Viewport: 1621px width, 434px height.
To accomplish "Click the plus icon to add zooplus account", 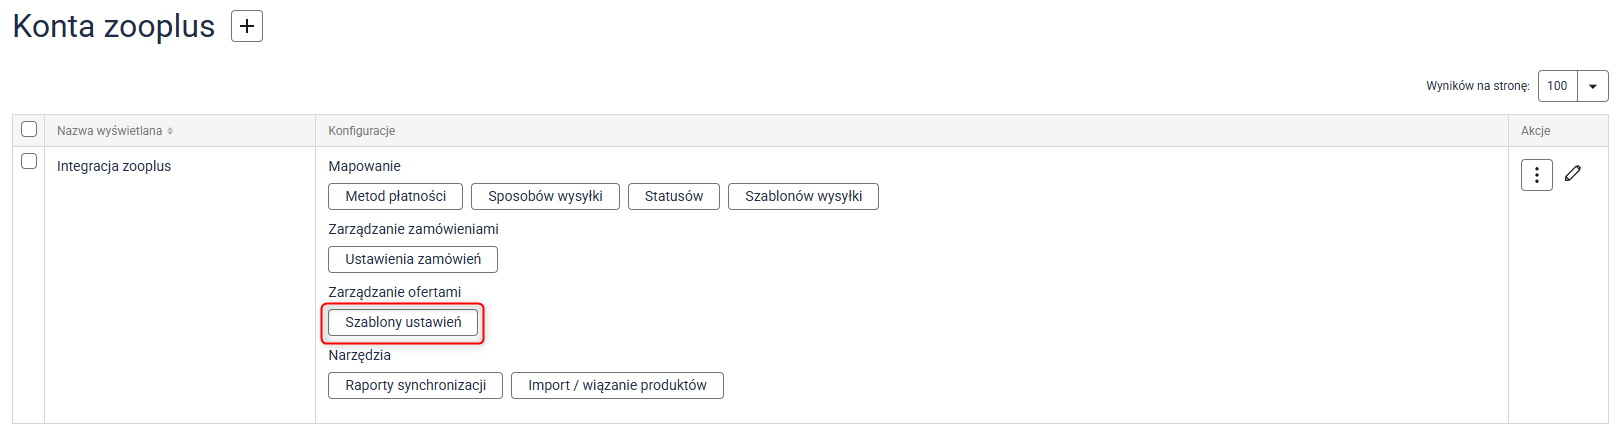I will pyautogui.click(x=247, y=26).
